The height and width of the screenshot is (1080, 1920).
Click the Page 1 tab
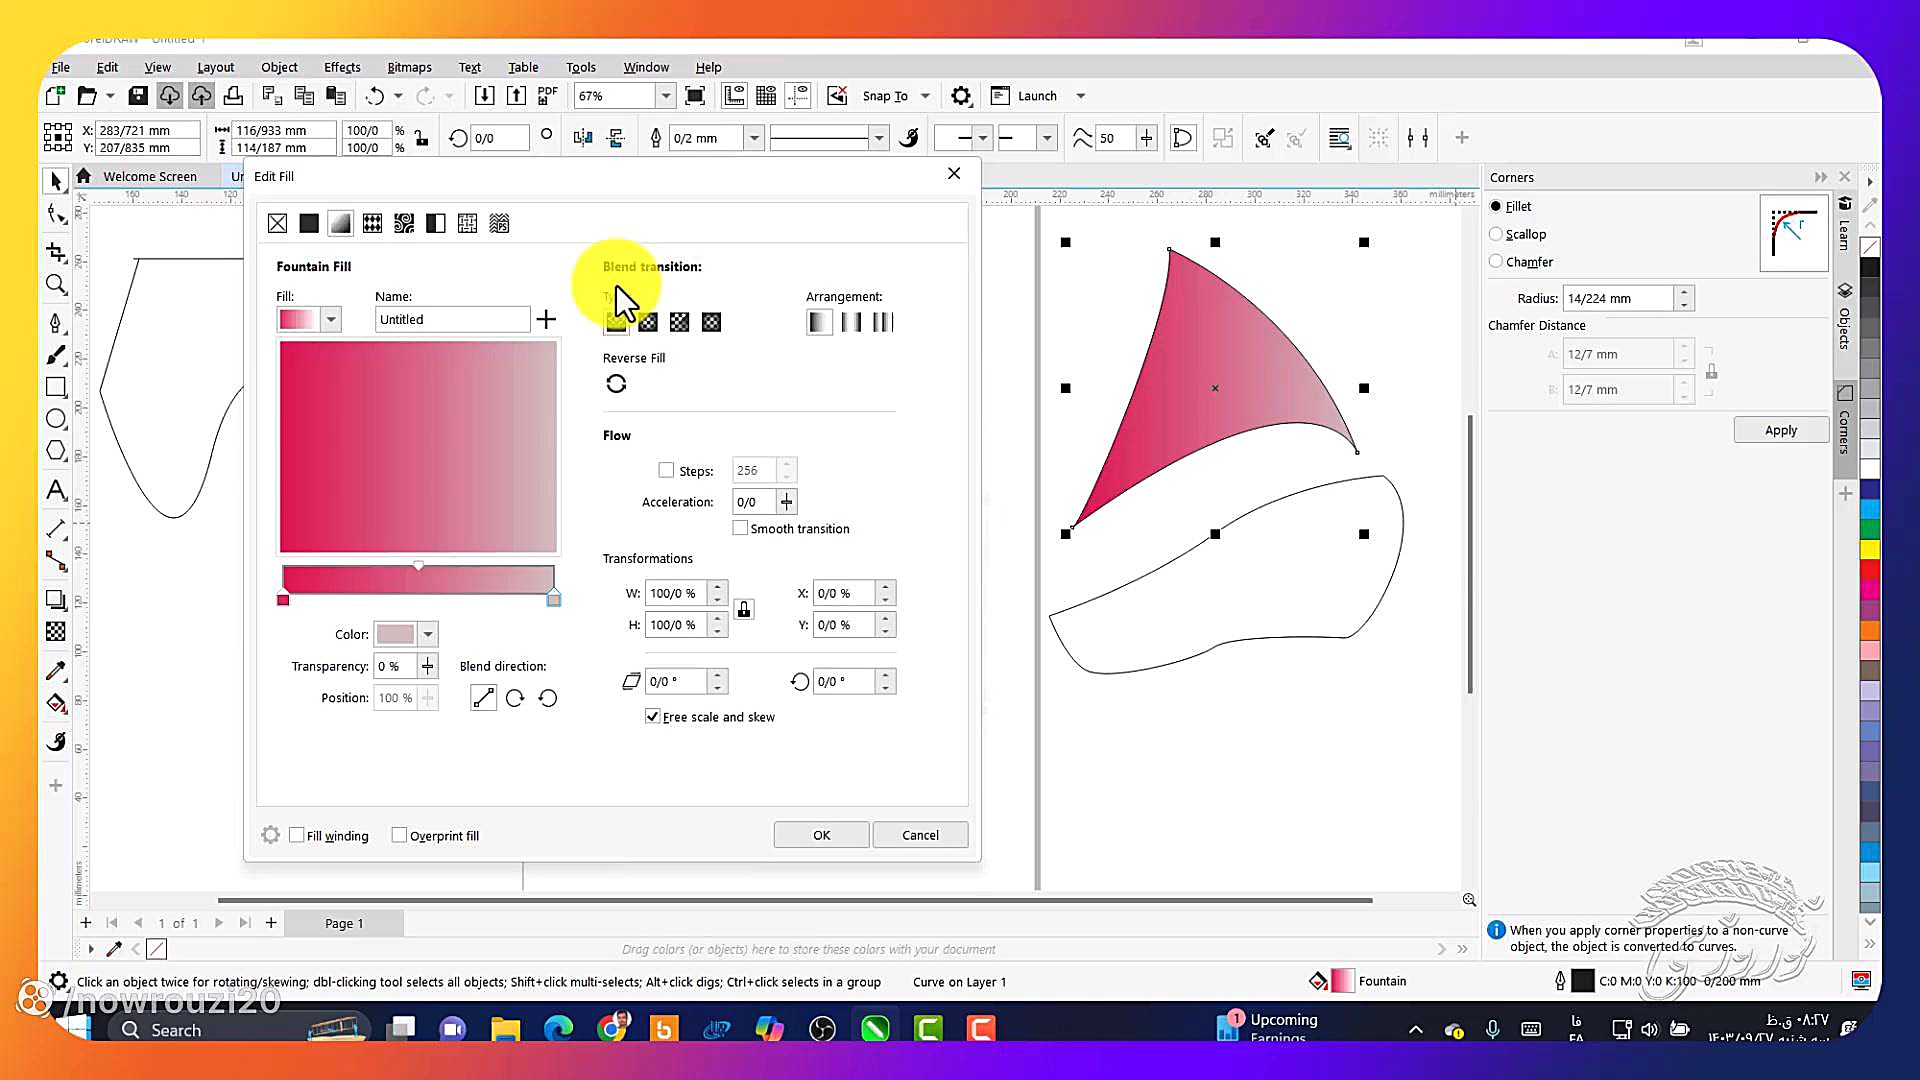click(344, 923)
